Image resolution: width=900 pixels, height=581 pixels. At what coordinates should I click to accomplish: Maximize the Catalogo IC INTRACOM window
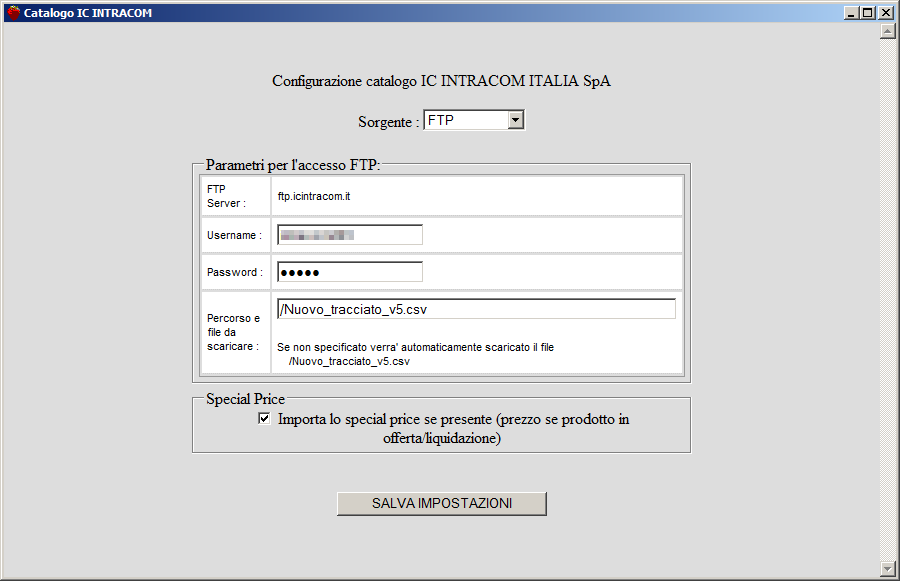point(868,13)
